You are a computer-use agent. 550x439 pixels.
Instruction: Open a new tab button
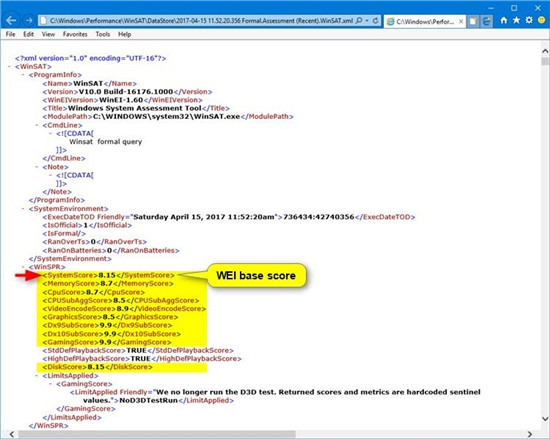pos(473,21)
